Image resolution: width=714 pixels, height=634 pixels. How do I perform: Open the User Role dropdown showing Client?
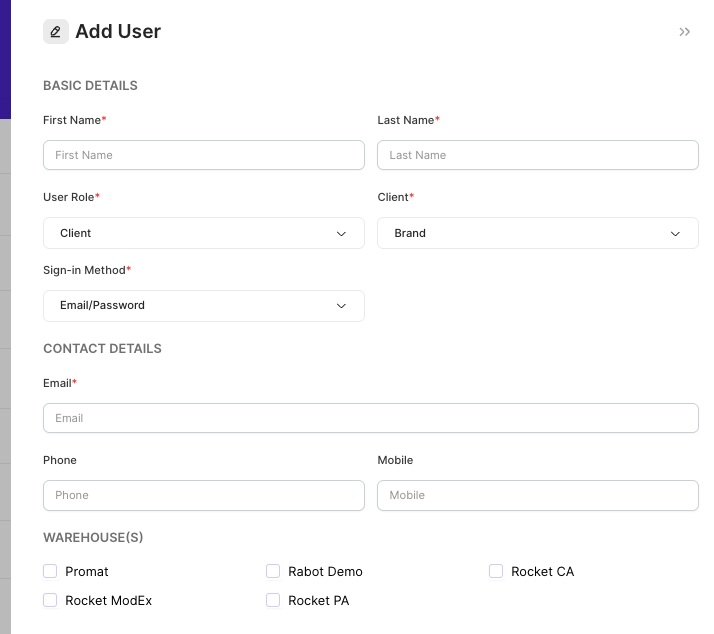point(204,233)
